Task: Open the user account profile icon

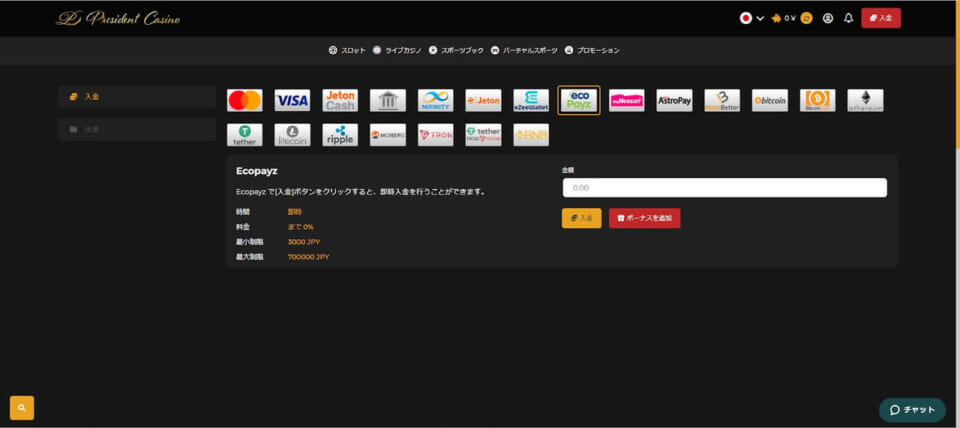Action: click(x=828, y=18)
